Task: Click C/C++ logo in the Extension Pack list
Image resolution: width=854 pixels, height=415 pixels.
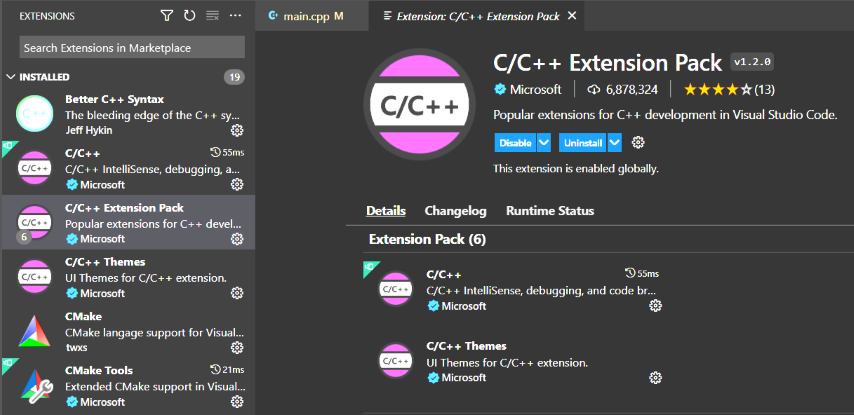Action: 396,289
